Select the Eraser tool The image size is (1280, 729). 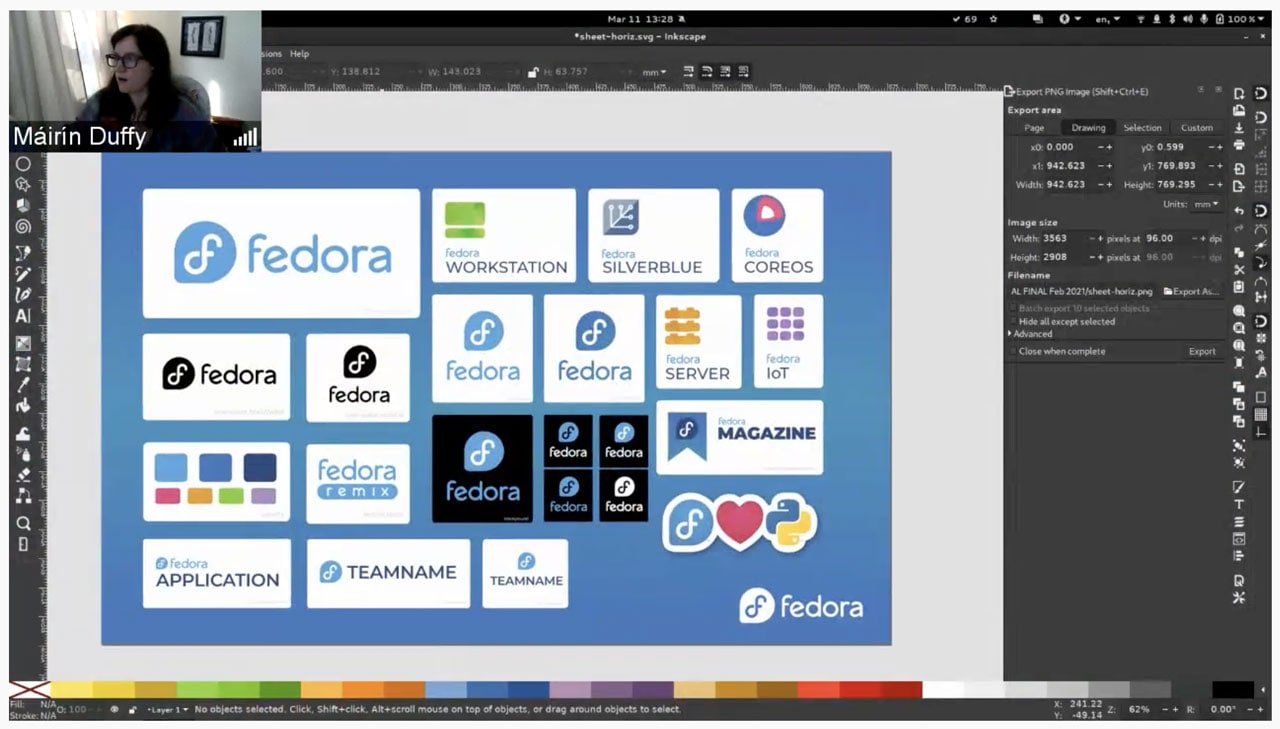[23, 475]
